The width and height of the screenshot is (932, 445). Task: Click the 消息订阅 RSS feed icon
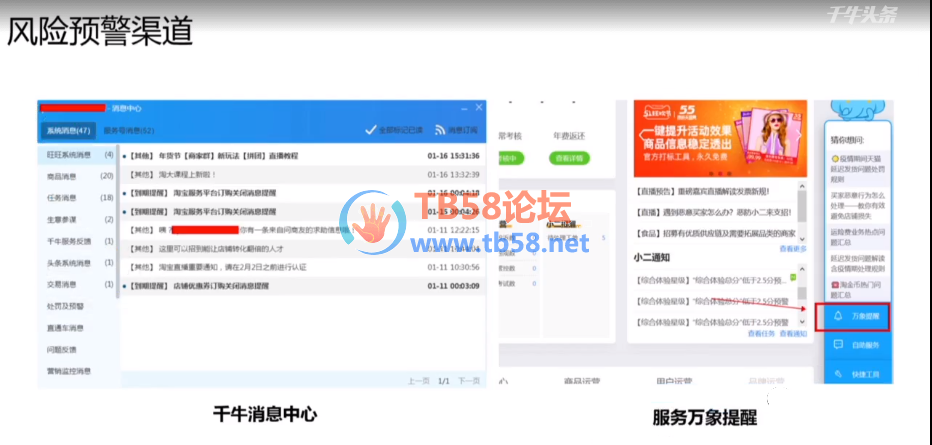440,130
